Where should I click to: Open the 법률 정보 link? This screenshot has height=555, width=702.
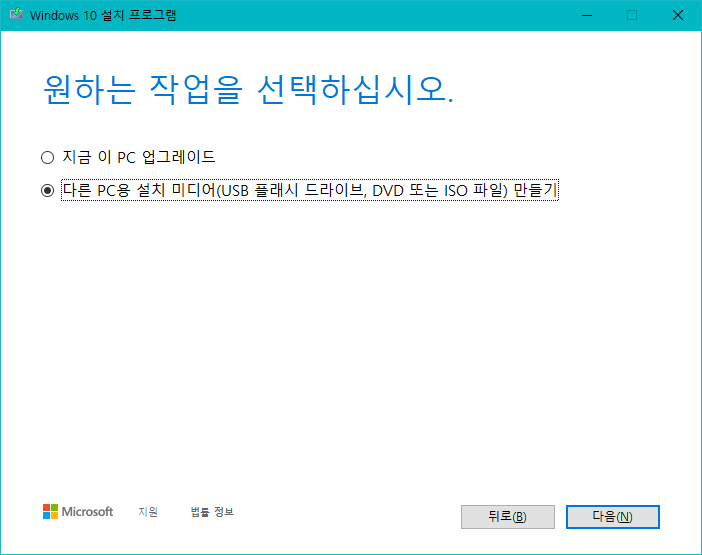pyautogui.click(x=212, y=512)
